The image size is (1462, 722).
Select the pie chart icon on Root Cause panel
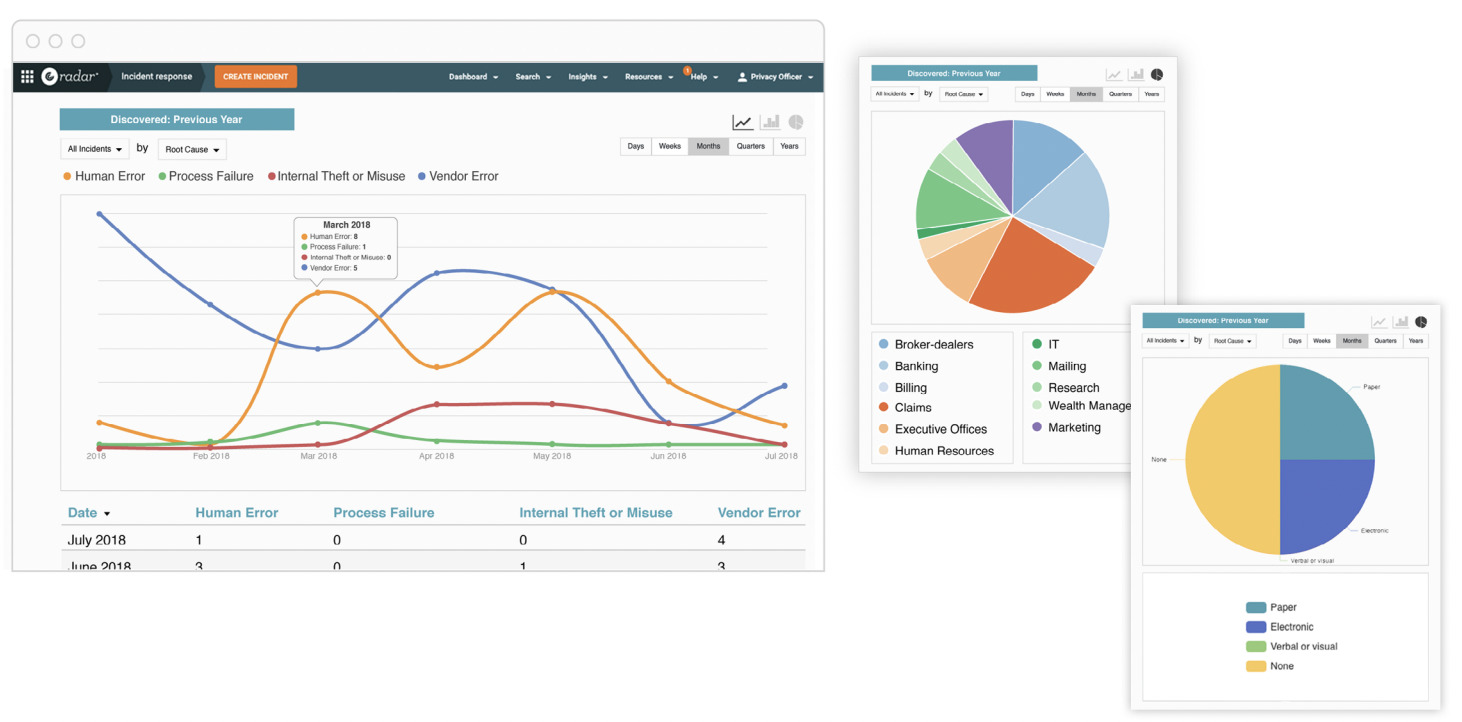tap(1156, 73)
